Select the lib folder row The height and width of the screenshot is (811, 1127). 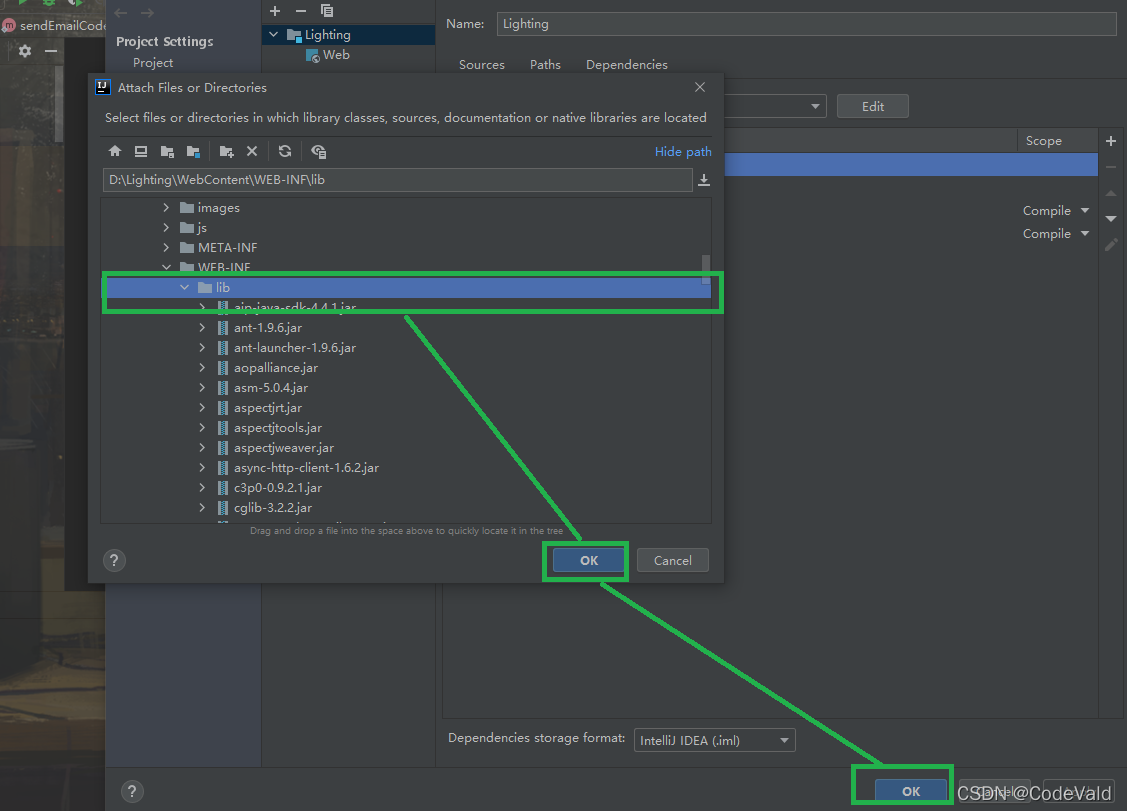pos(407,288)
